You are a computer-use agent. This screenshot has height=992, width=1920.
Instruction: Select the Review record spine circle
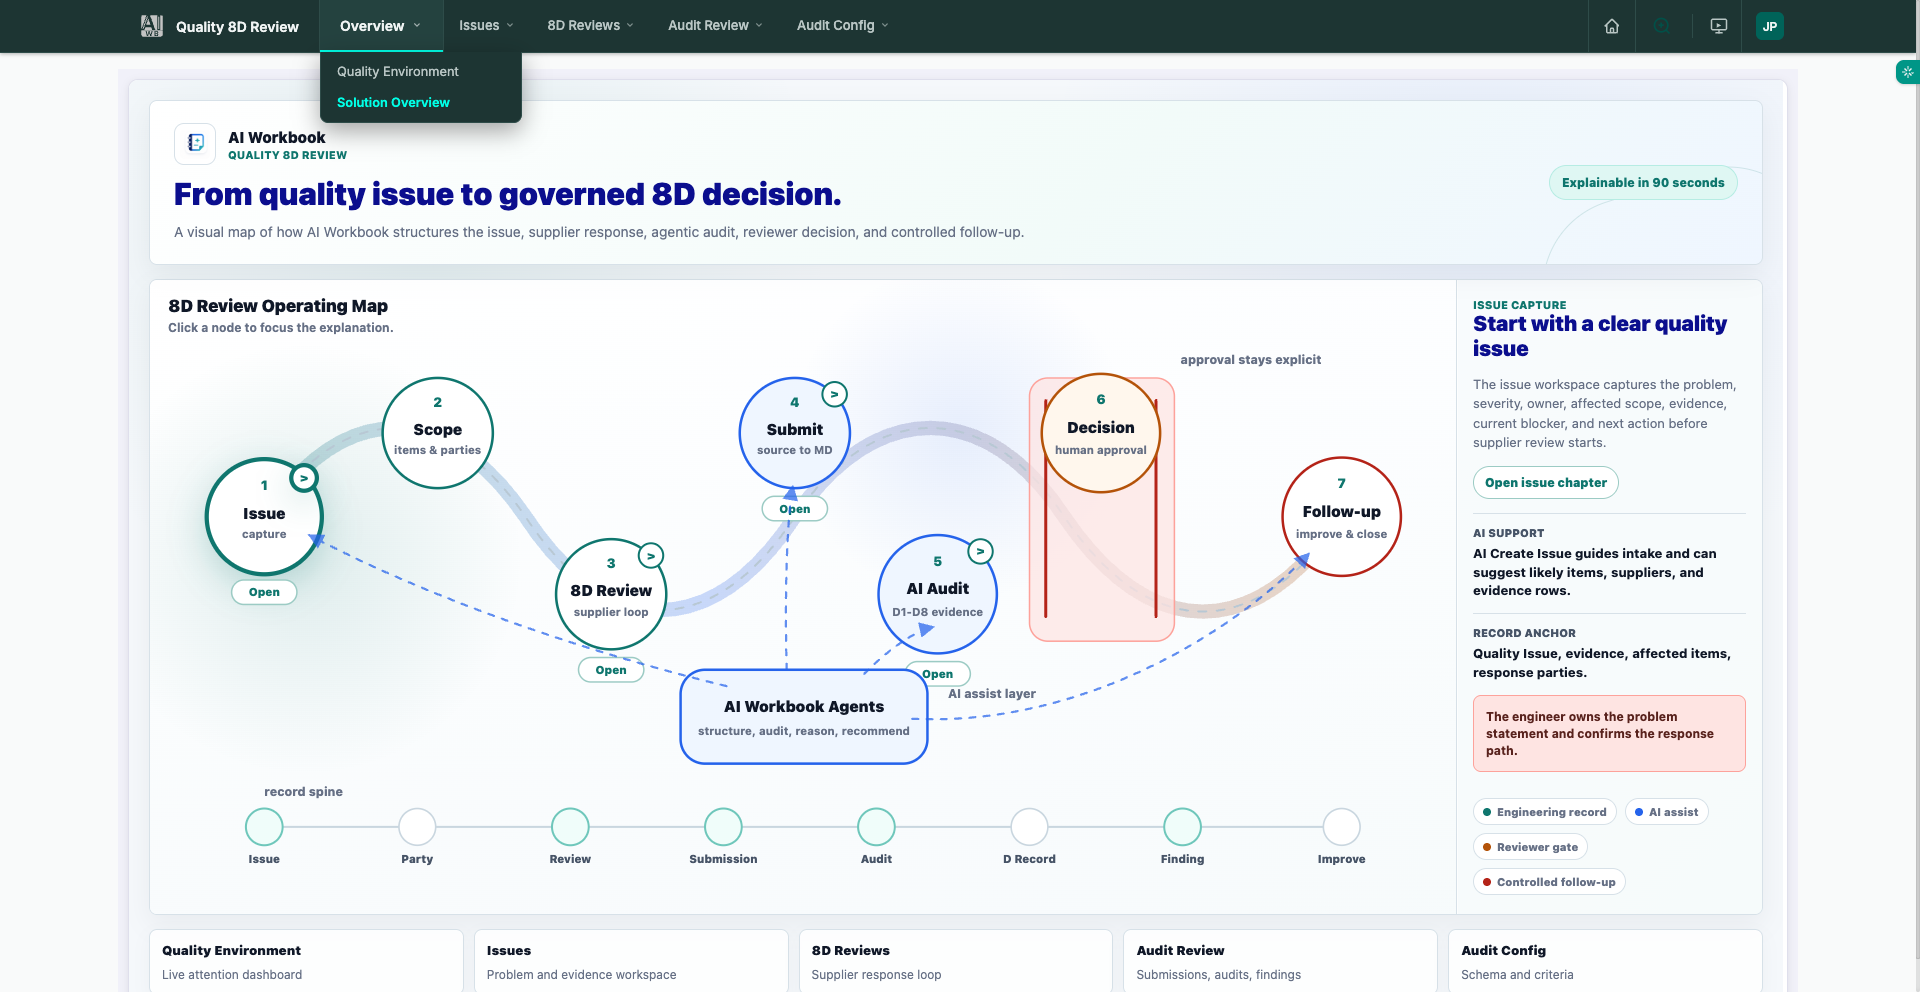(570, 827)
